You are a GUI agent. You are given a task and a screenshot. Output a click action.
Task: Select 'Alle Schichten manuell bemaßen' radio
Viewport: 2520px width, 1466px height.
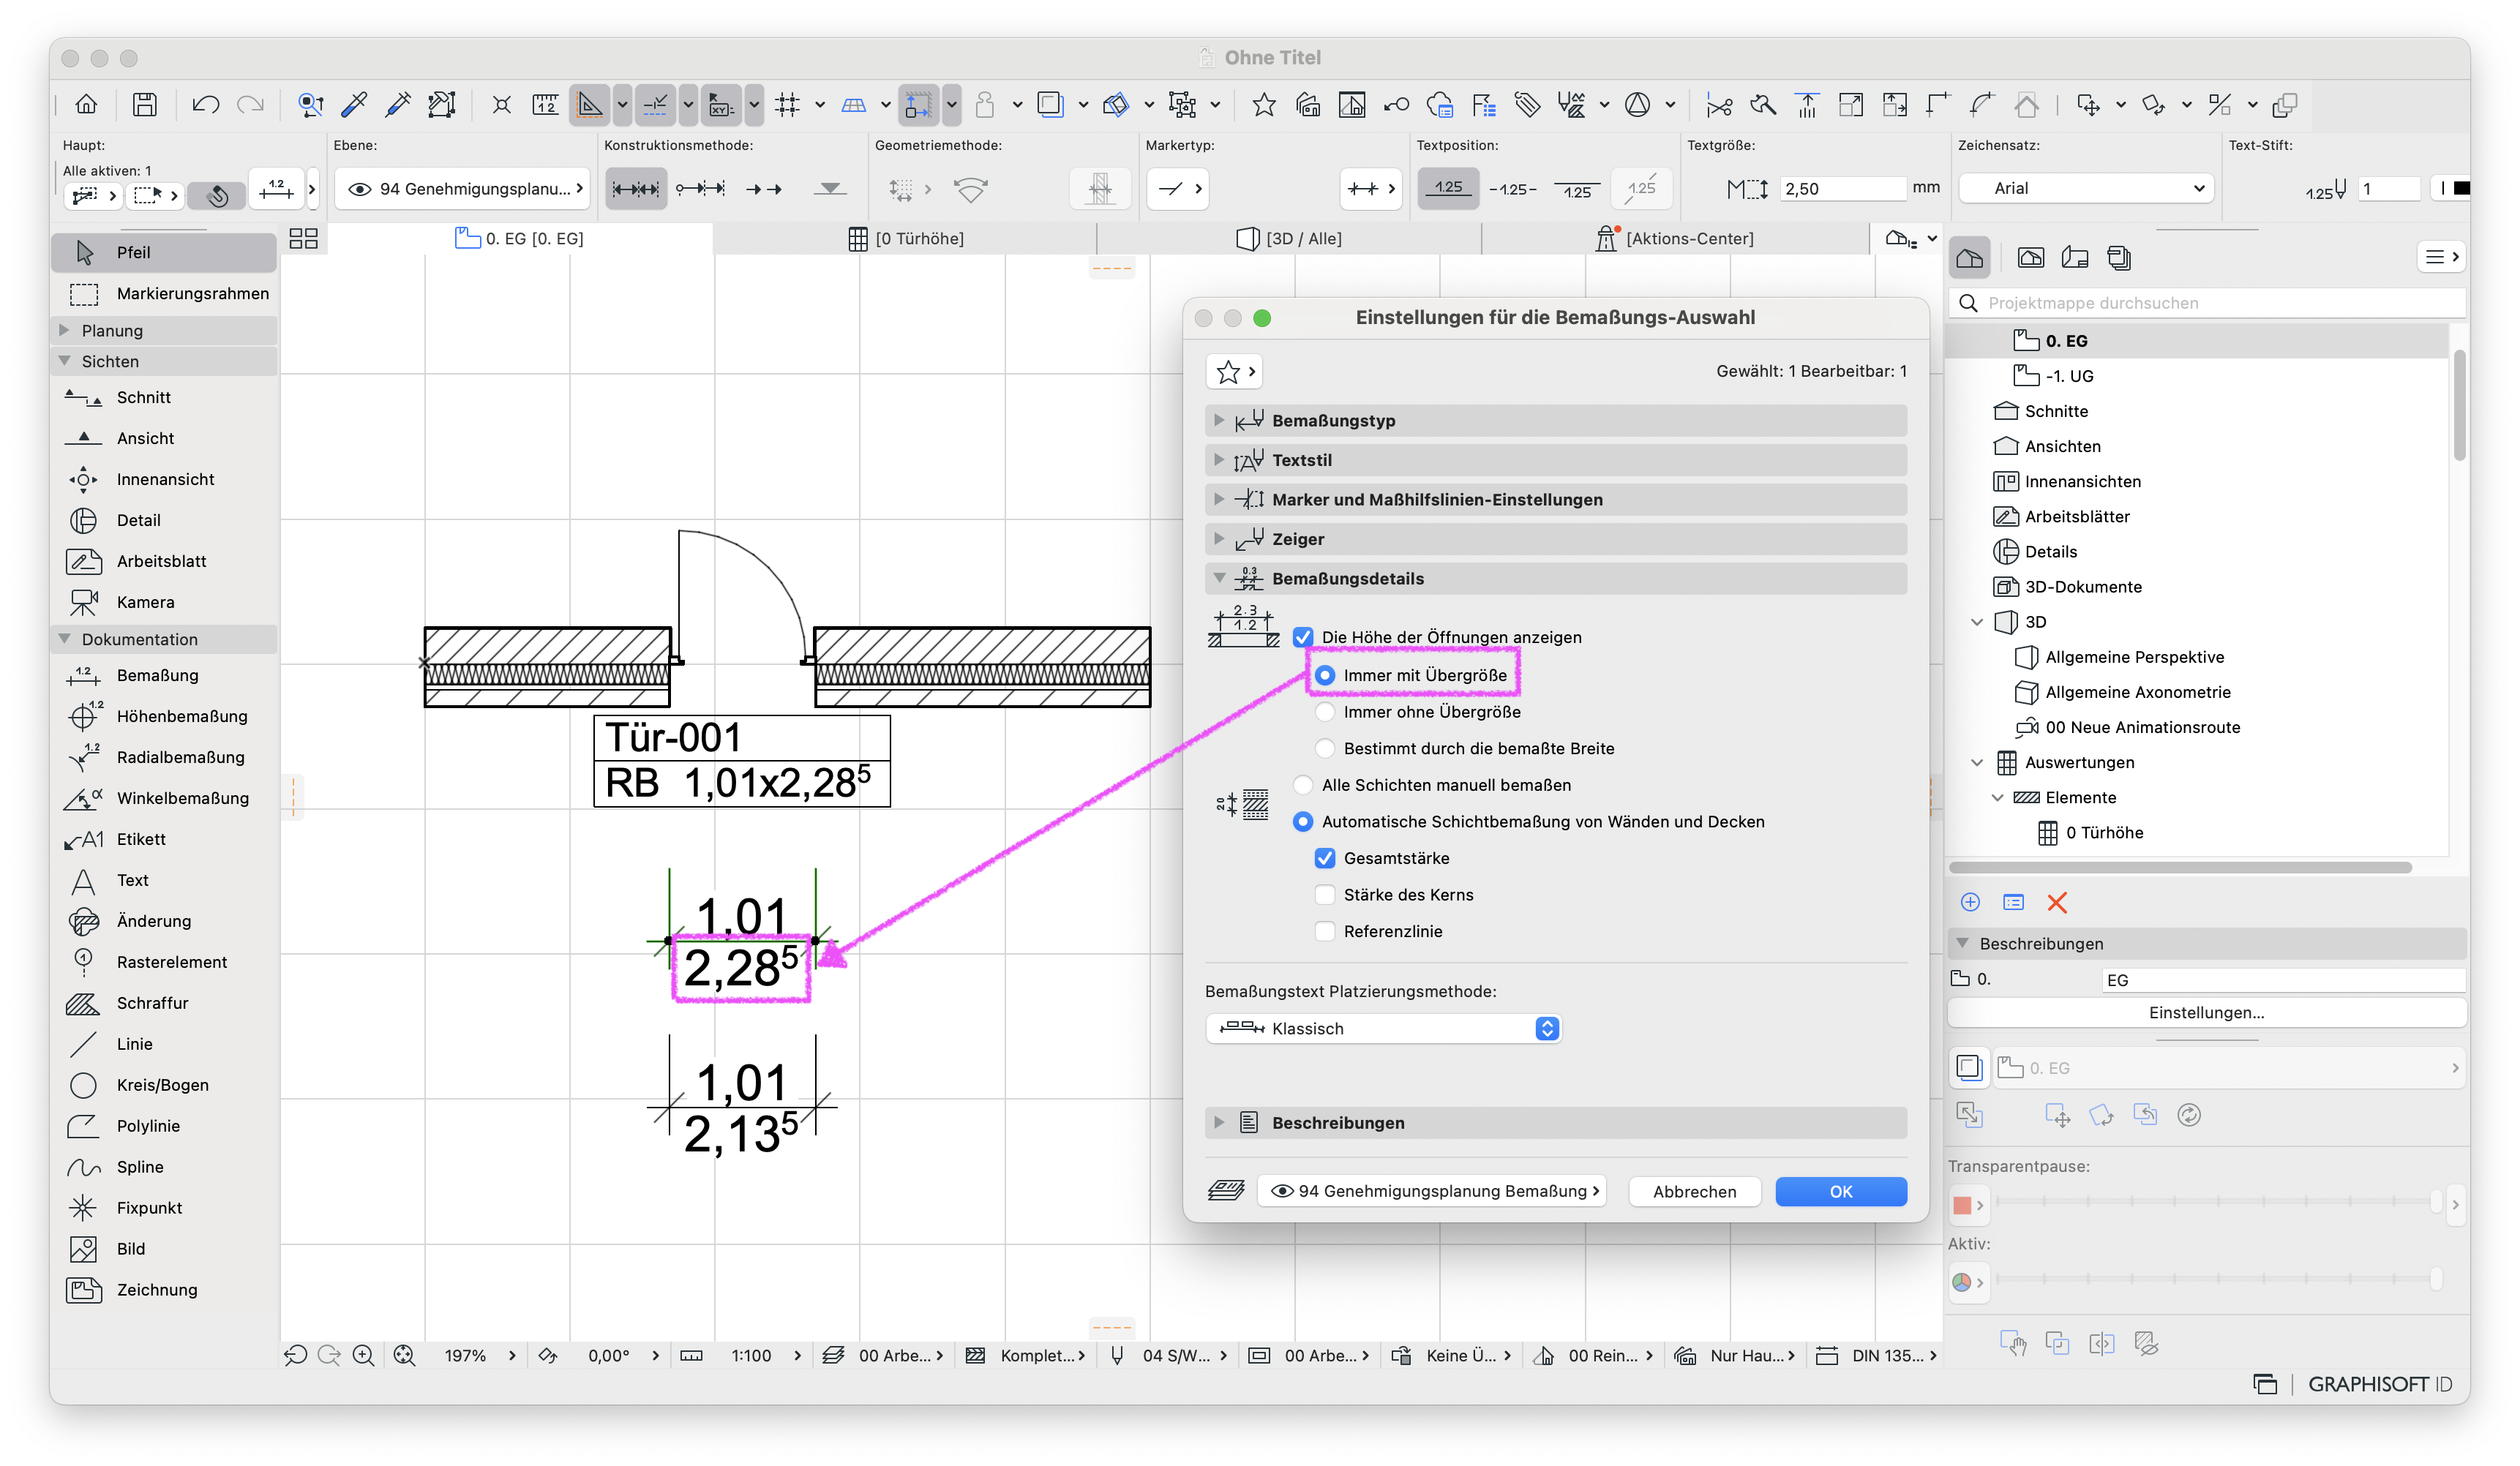pos(1303,785)
